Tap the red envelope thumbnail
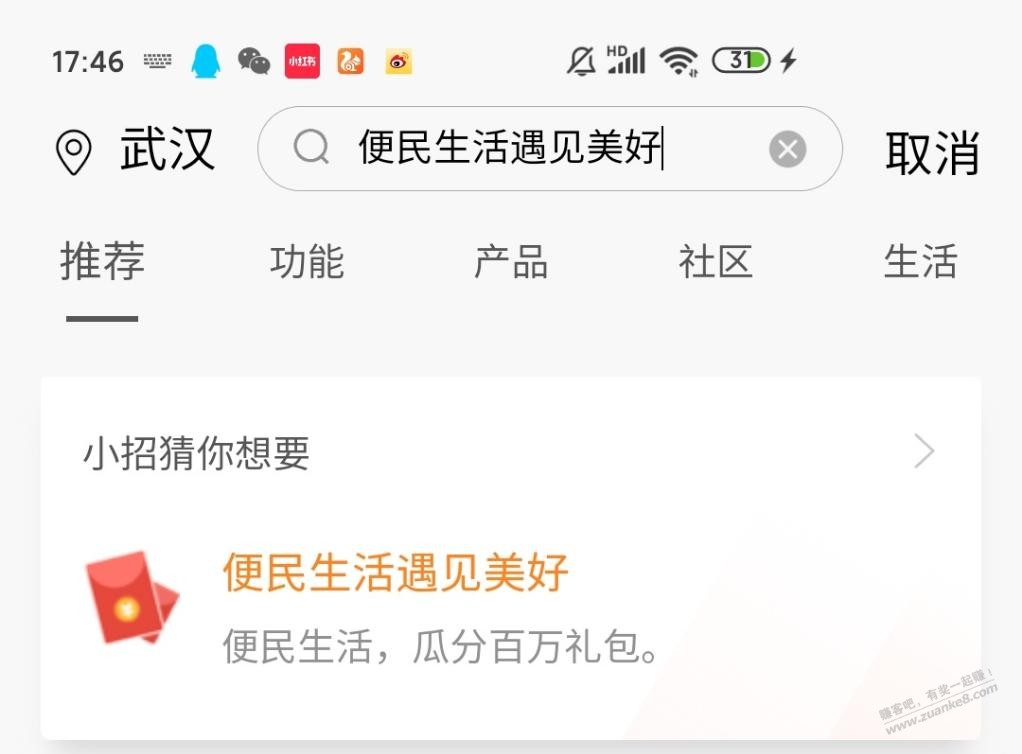This screenshot has height=754, width=1022. (x=132, y=598)
